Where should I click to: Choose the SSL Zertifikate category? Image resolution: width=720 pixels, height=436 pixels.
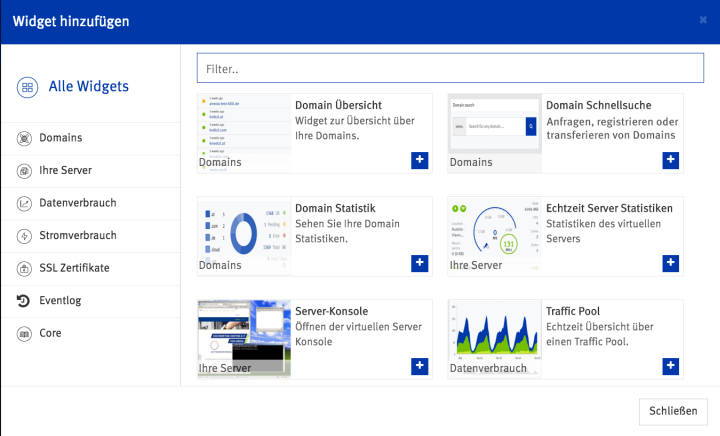[x=74, y=268]
